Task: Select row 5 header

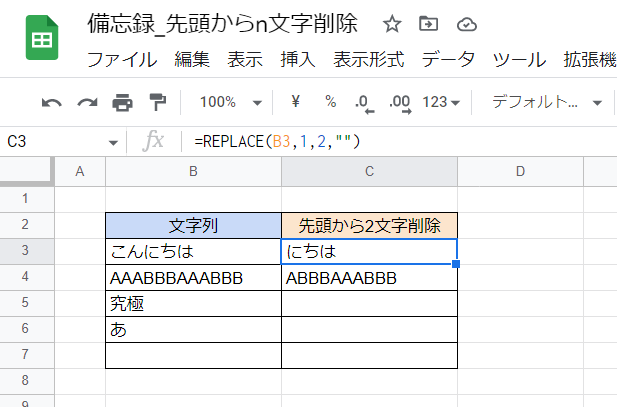Action: 27,303
